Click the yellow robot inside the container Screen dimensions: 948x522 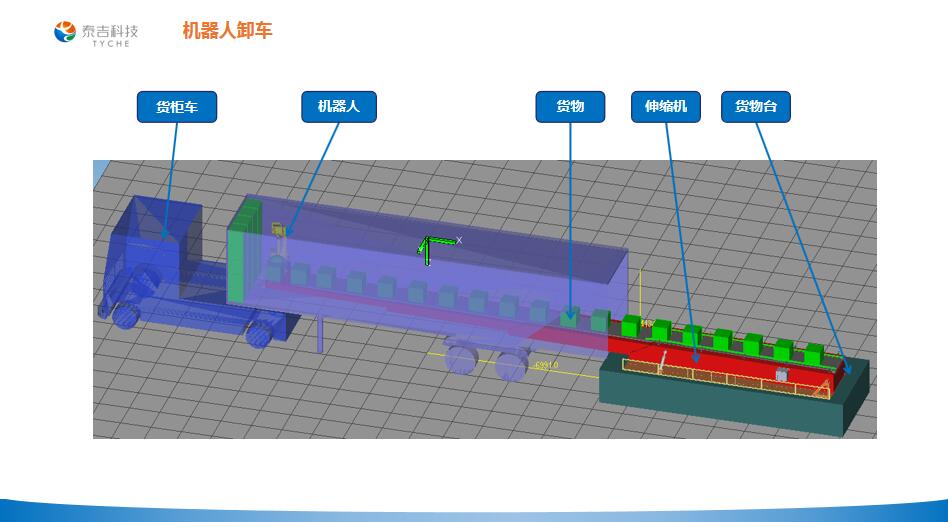(x=279, y=235)
